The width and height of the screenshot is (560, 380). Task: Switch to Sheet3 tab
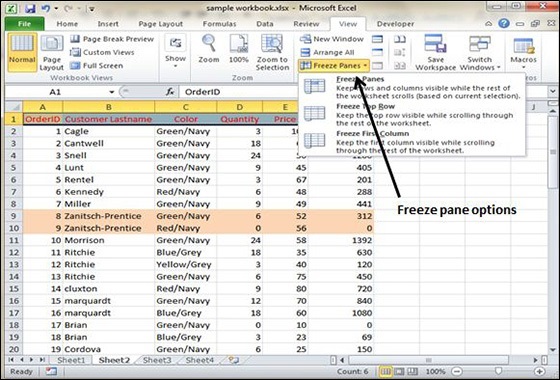tap(157, 360)
